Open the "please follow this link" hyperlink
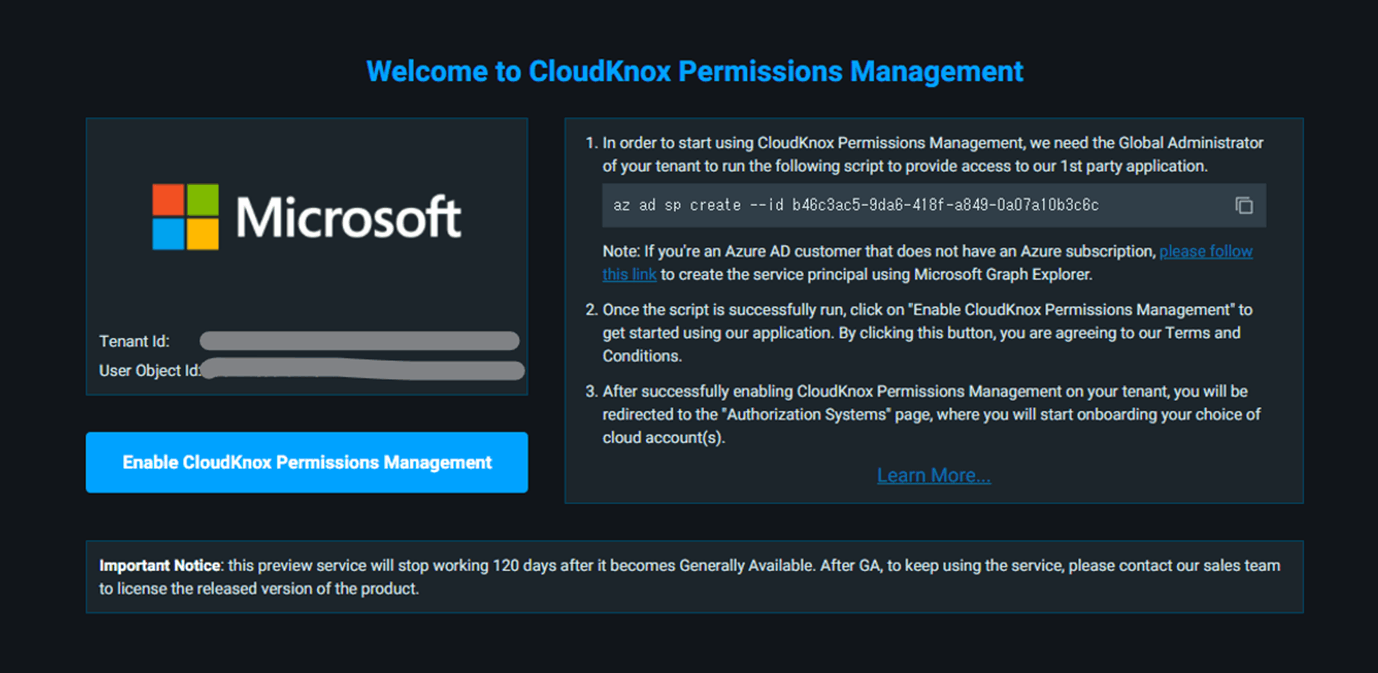1378x673 pixels. click(1205, 251)
